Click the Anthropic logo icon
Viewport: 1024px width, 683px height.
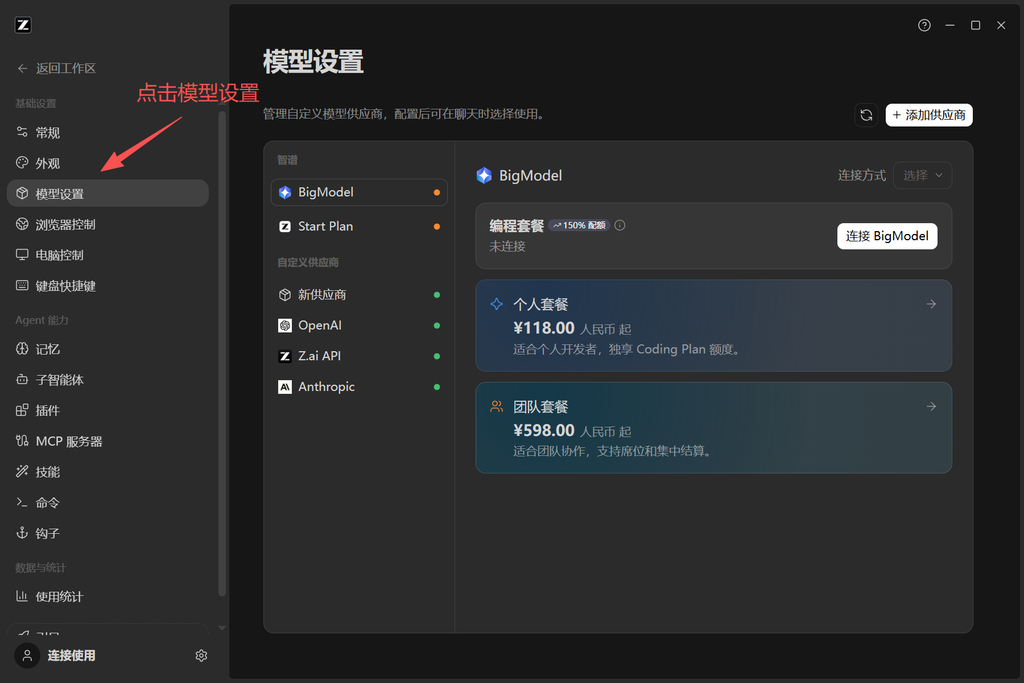pyautogui.click(x=285, y=387)
